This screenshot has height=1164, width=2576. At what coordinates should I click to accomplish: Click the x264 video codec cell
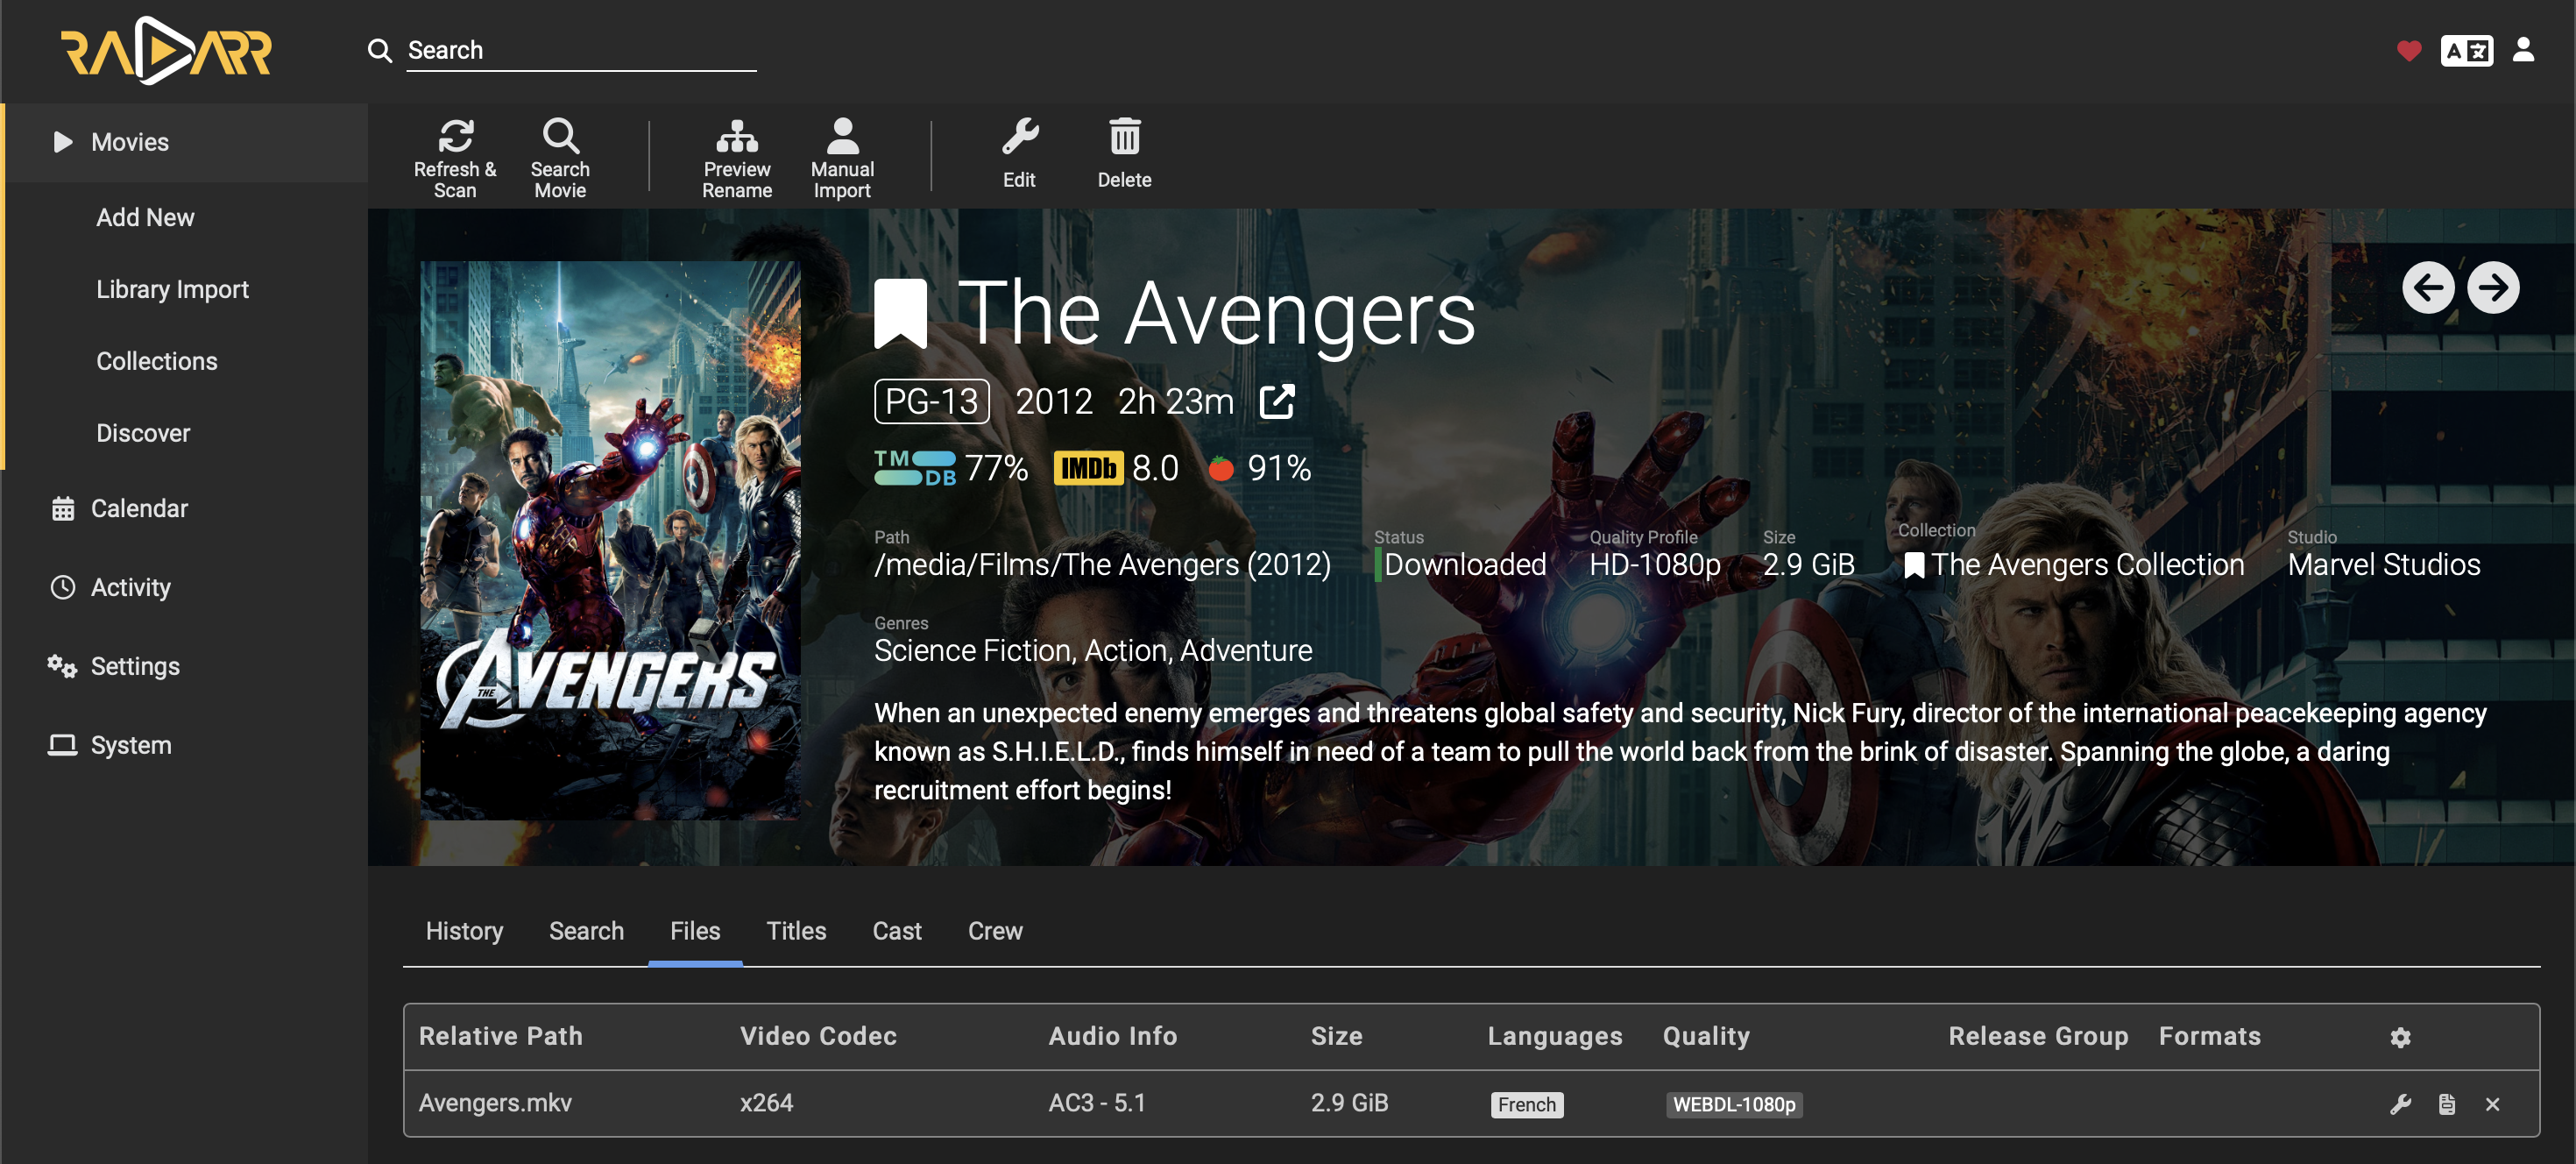point(766,1103)
